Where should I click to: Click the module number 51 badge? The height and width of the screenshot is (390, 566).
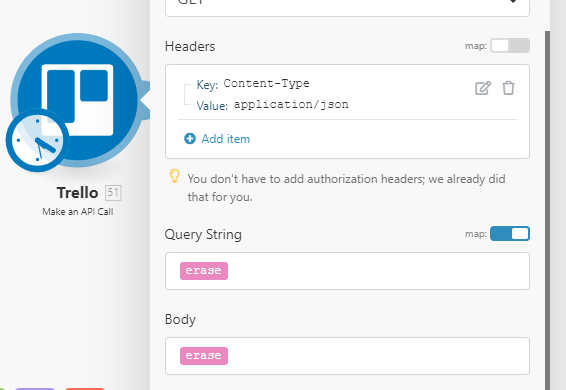point(113,193)
